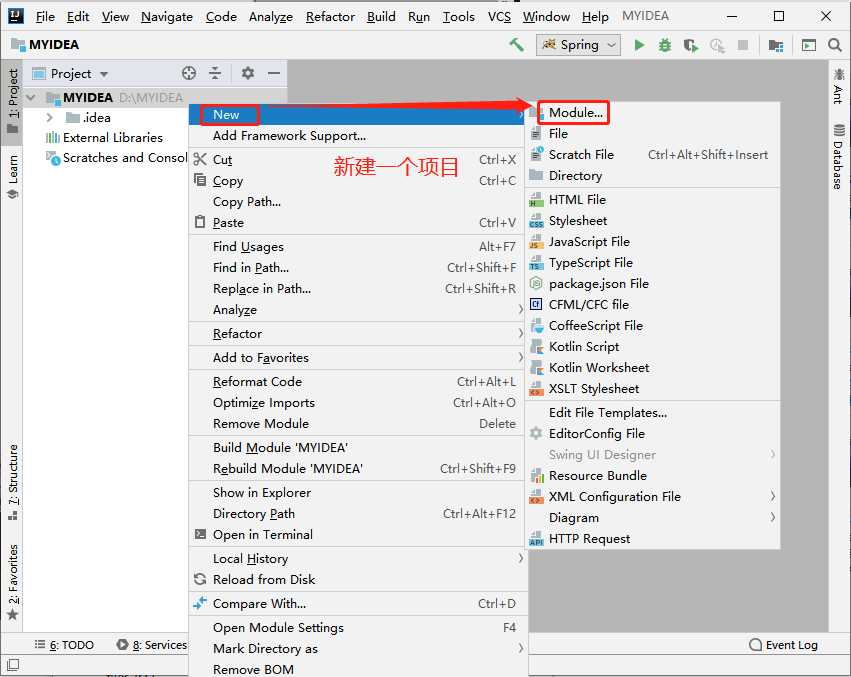Create a new HTML File

[653, 200]
